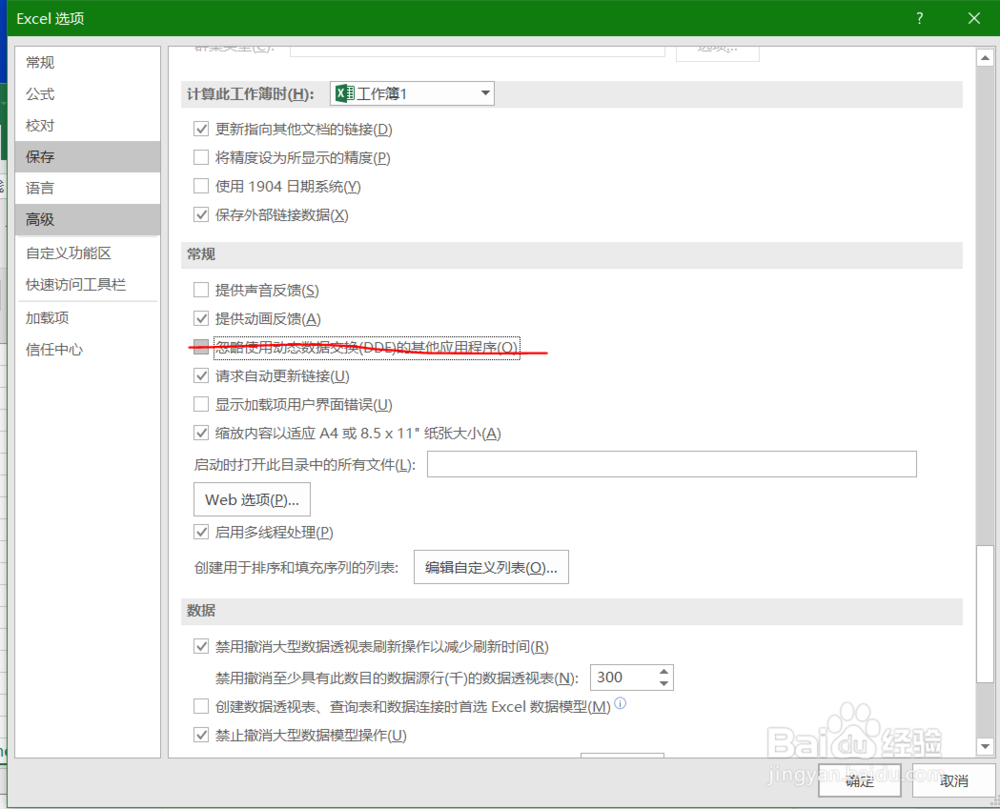
Task: Select 常规 category in sidebar
Action: (87, 62)
